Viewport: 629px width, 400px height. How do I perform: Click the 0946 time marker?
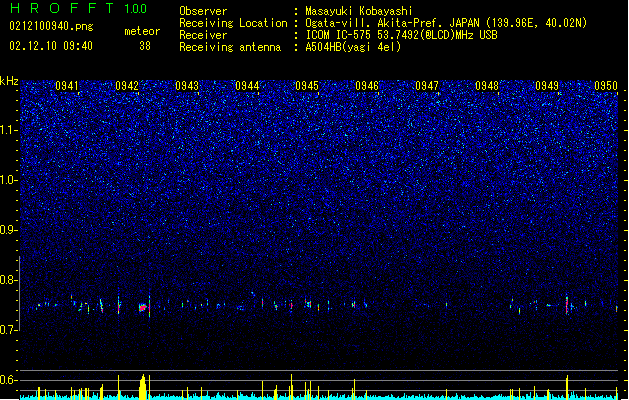pos(367,86)
